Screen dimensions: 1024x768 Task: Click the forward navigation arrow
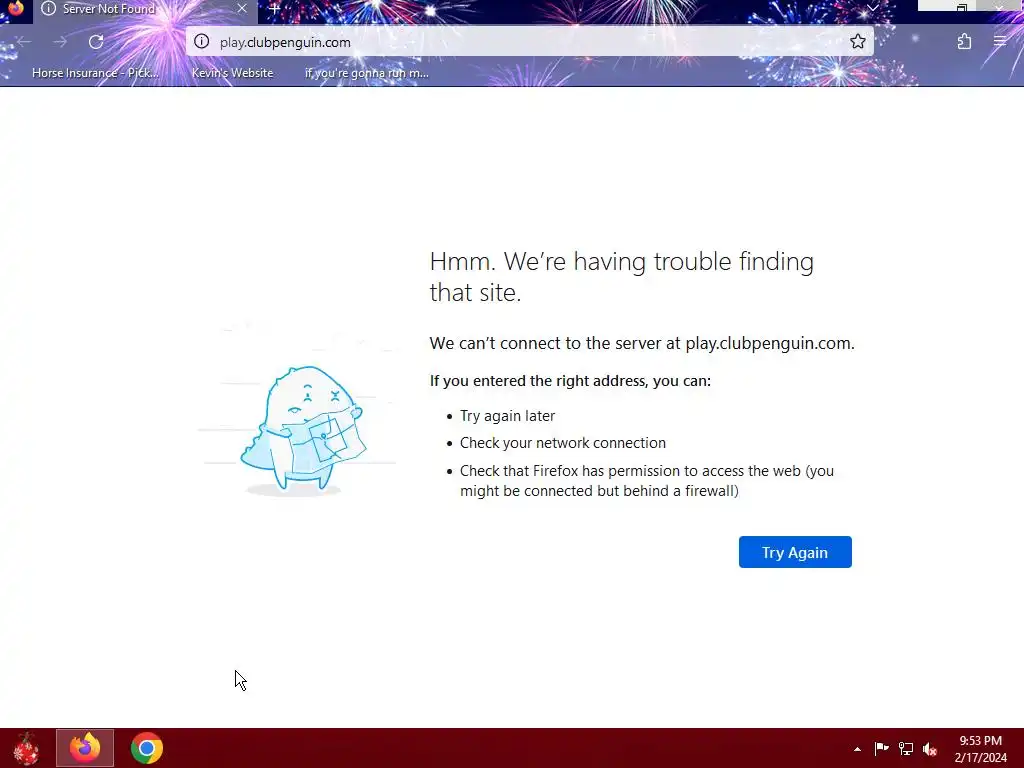pyautogui.click(x=60, y=42)
